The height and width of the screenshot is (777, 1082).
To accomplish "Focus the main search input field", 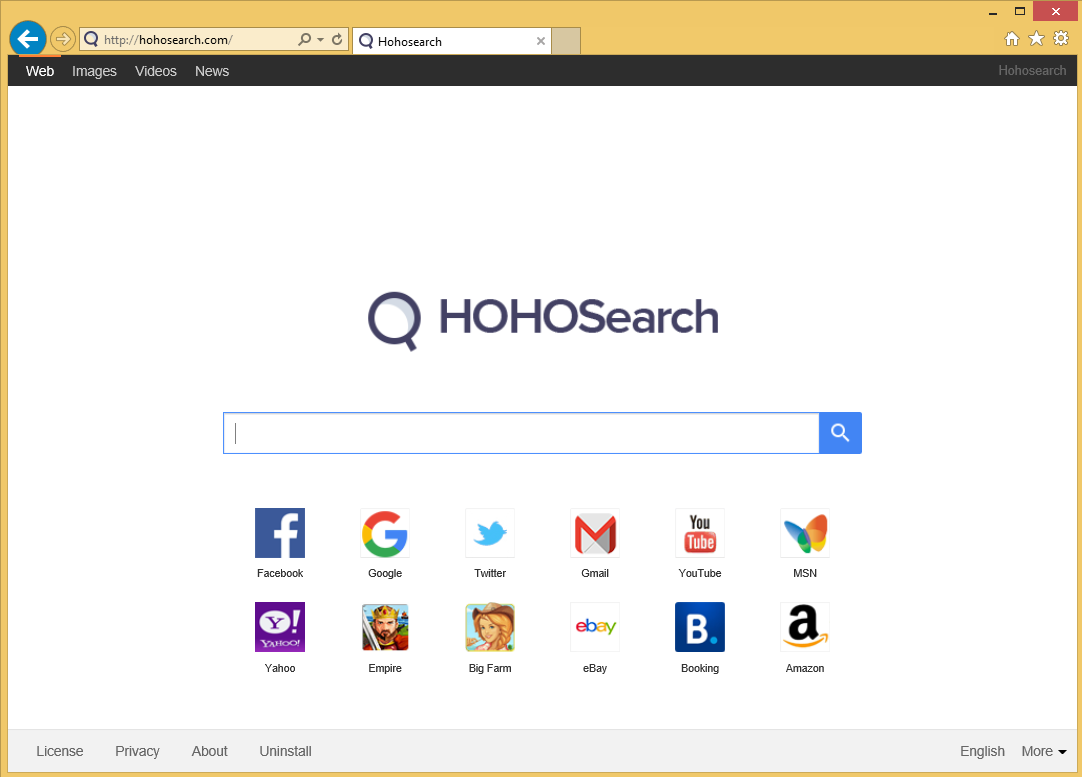I will click(x=521, y=433).
